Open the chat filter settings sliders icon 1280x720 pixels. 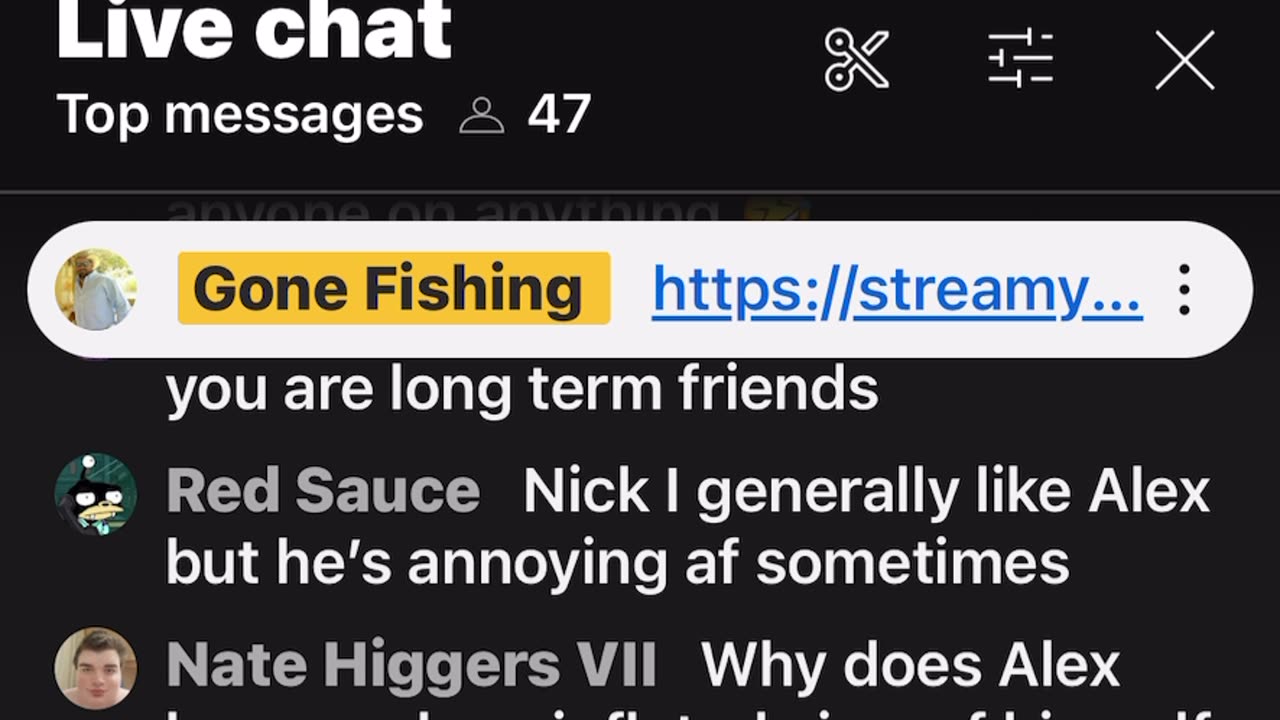pos(1020,60)
